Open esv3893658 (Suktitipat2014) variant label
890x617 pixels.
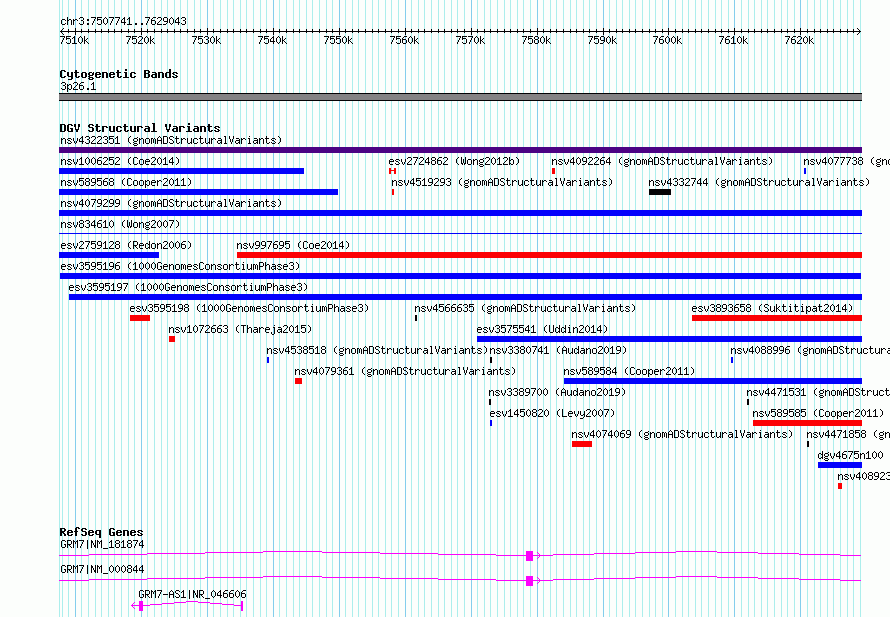pos(772,308)
